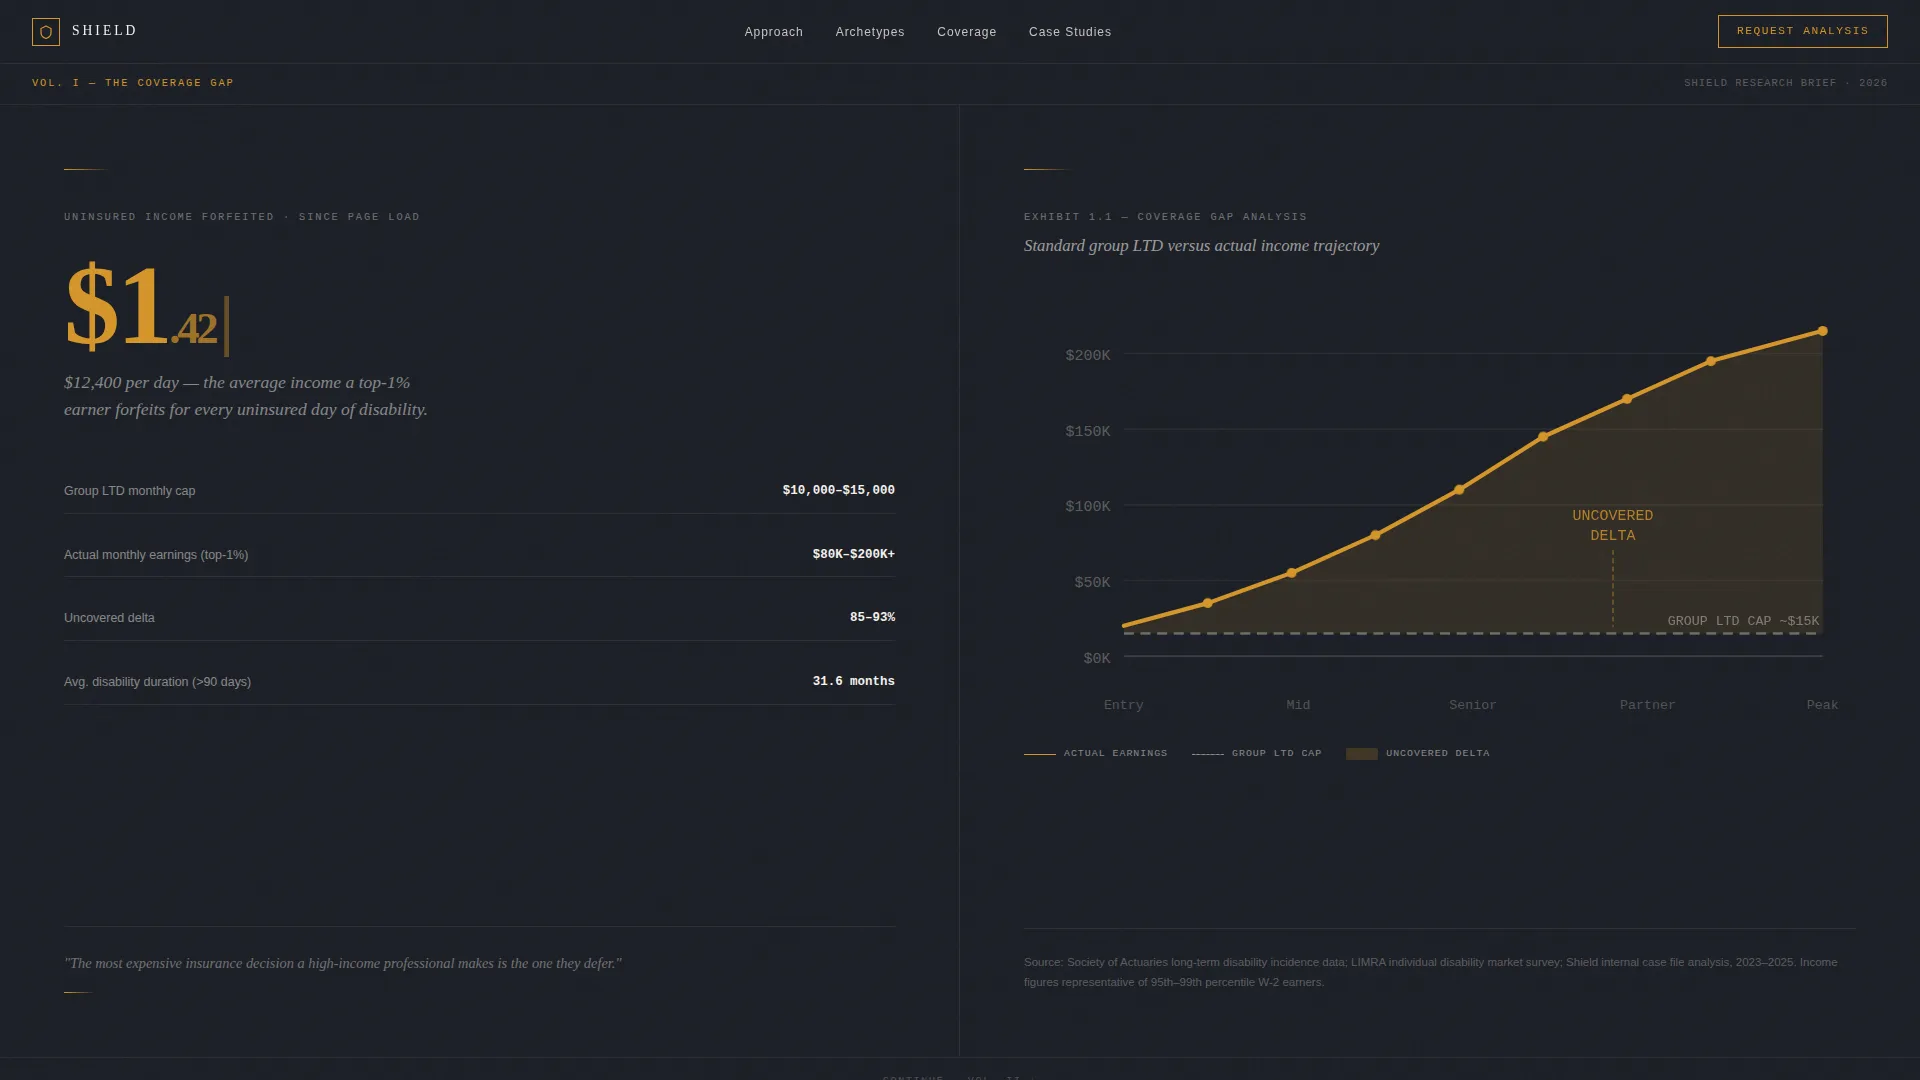The width and height of the screenshot is (1920, 1080).
Task: Select the 'Vol. I — The Coverage Gap' heading
Action: point(133,83)
